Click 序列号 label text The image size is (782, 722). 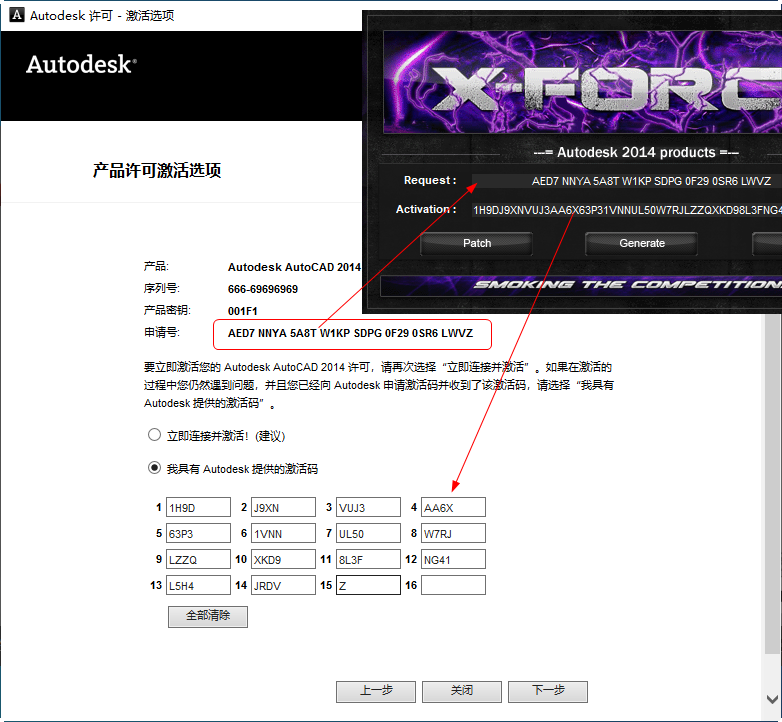coord(162,288)
